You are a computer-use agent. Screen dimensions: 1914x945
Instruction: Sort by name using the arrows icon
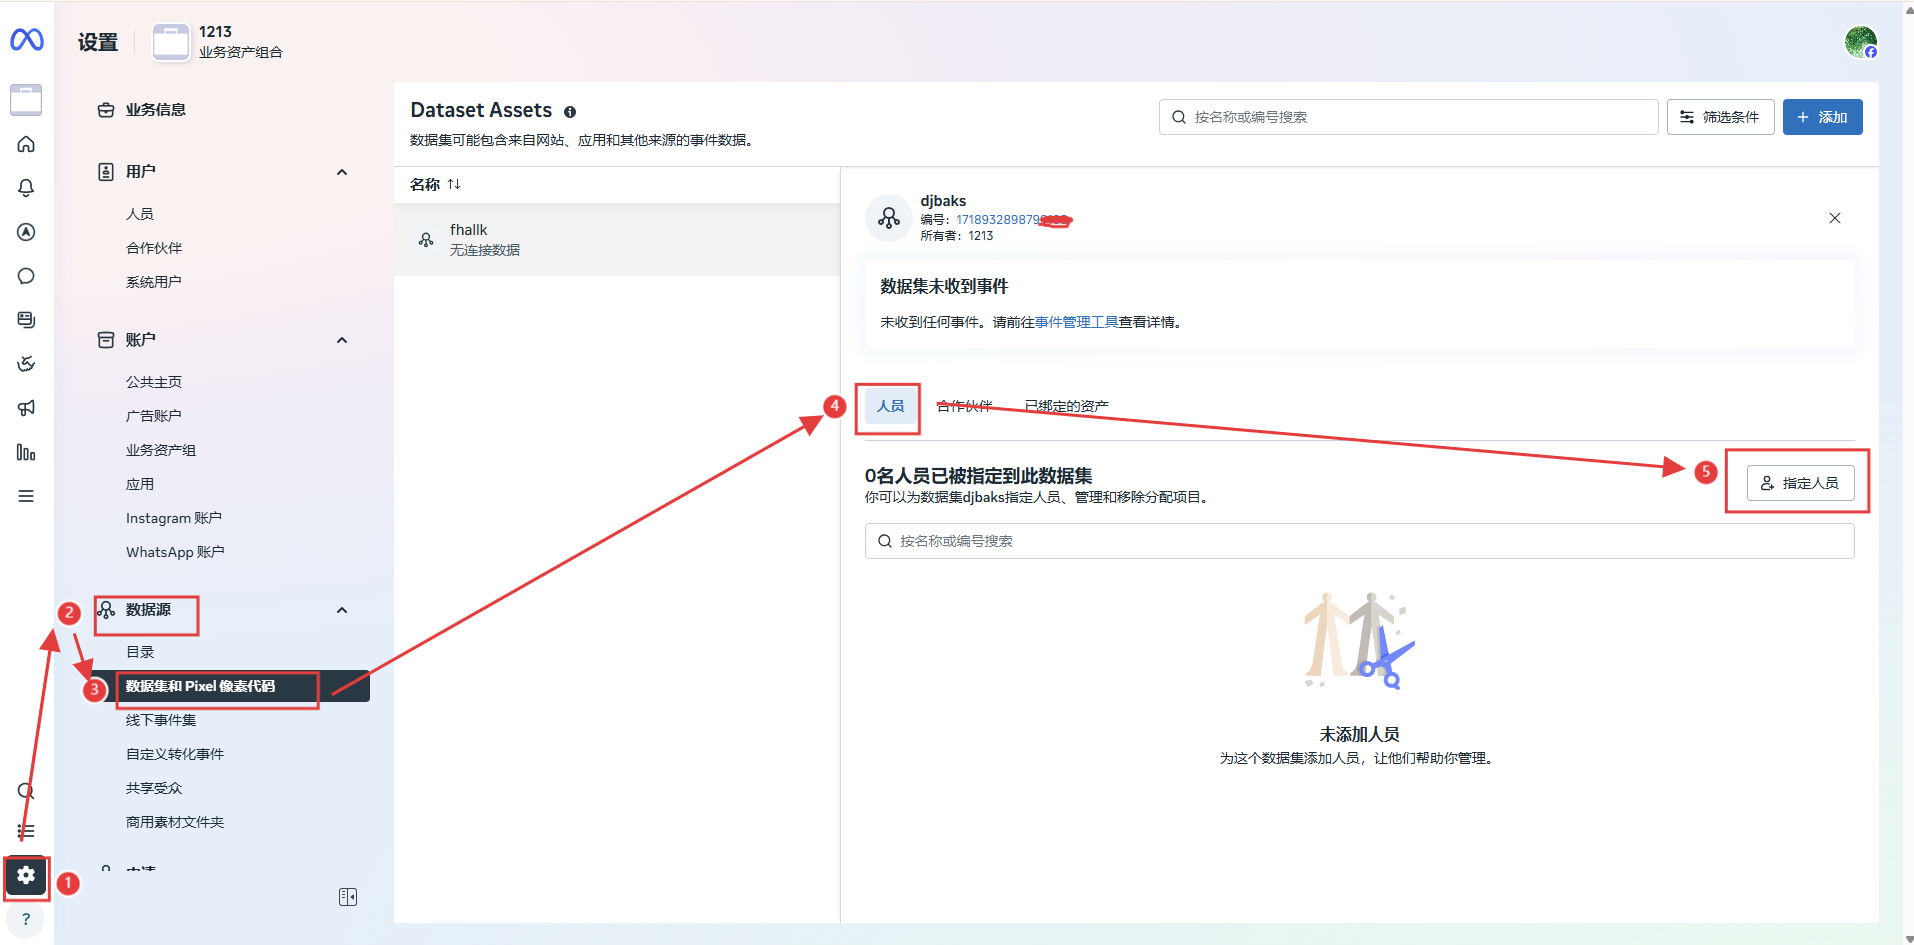point(454,184)
